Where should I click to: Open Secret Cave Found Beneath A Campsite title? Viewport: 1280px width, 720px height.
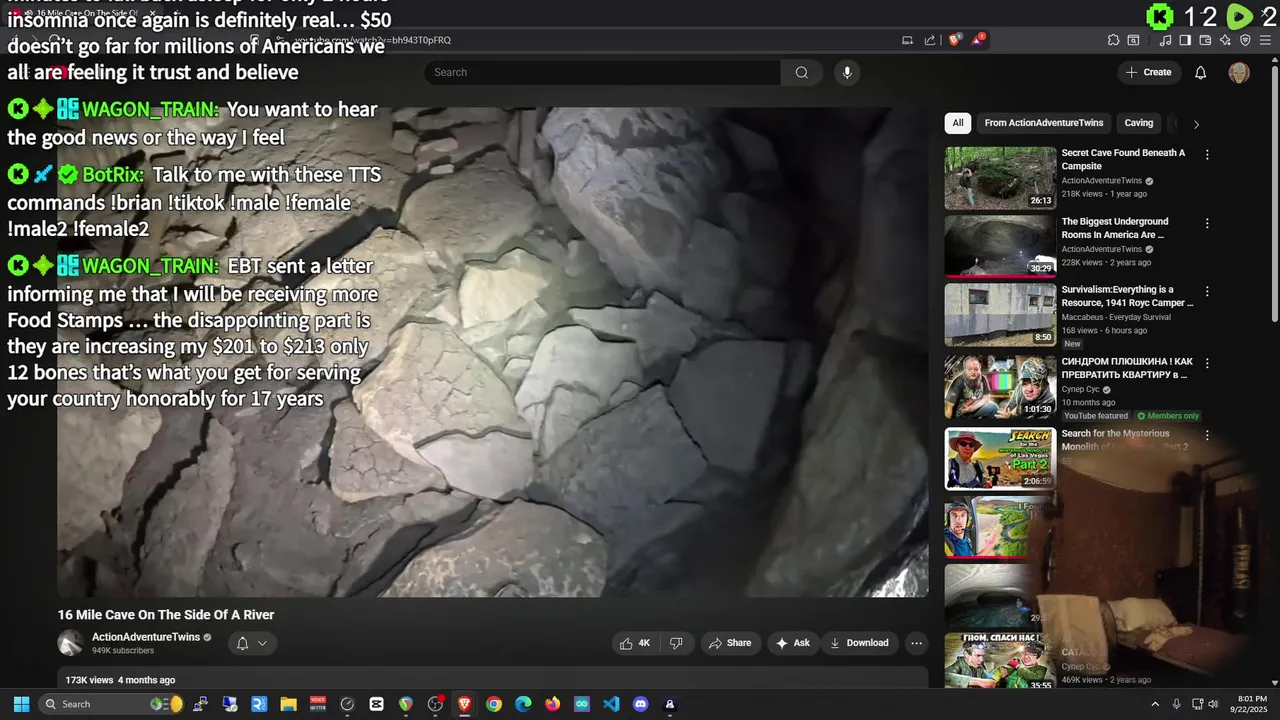[1123, 159]
